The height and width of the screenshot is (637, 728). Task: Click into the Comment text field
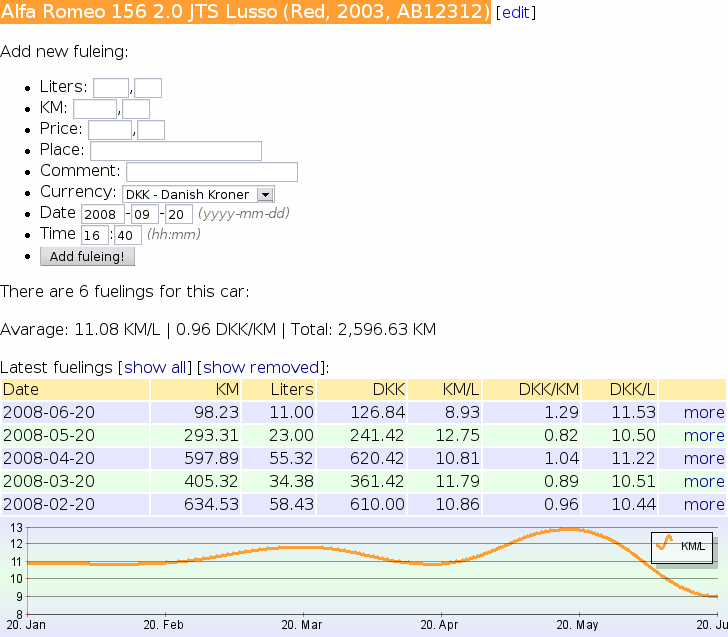212,172
